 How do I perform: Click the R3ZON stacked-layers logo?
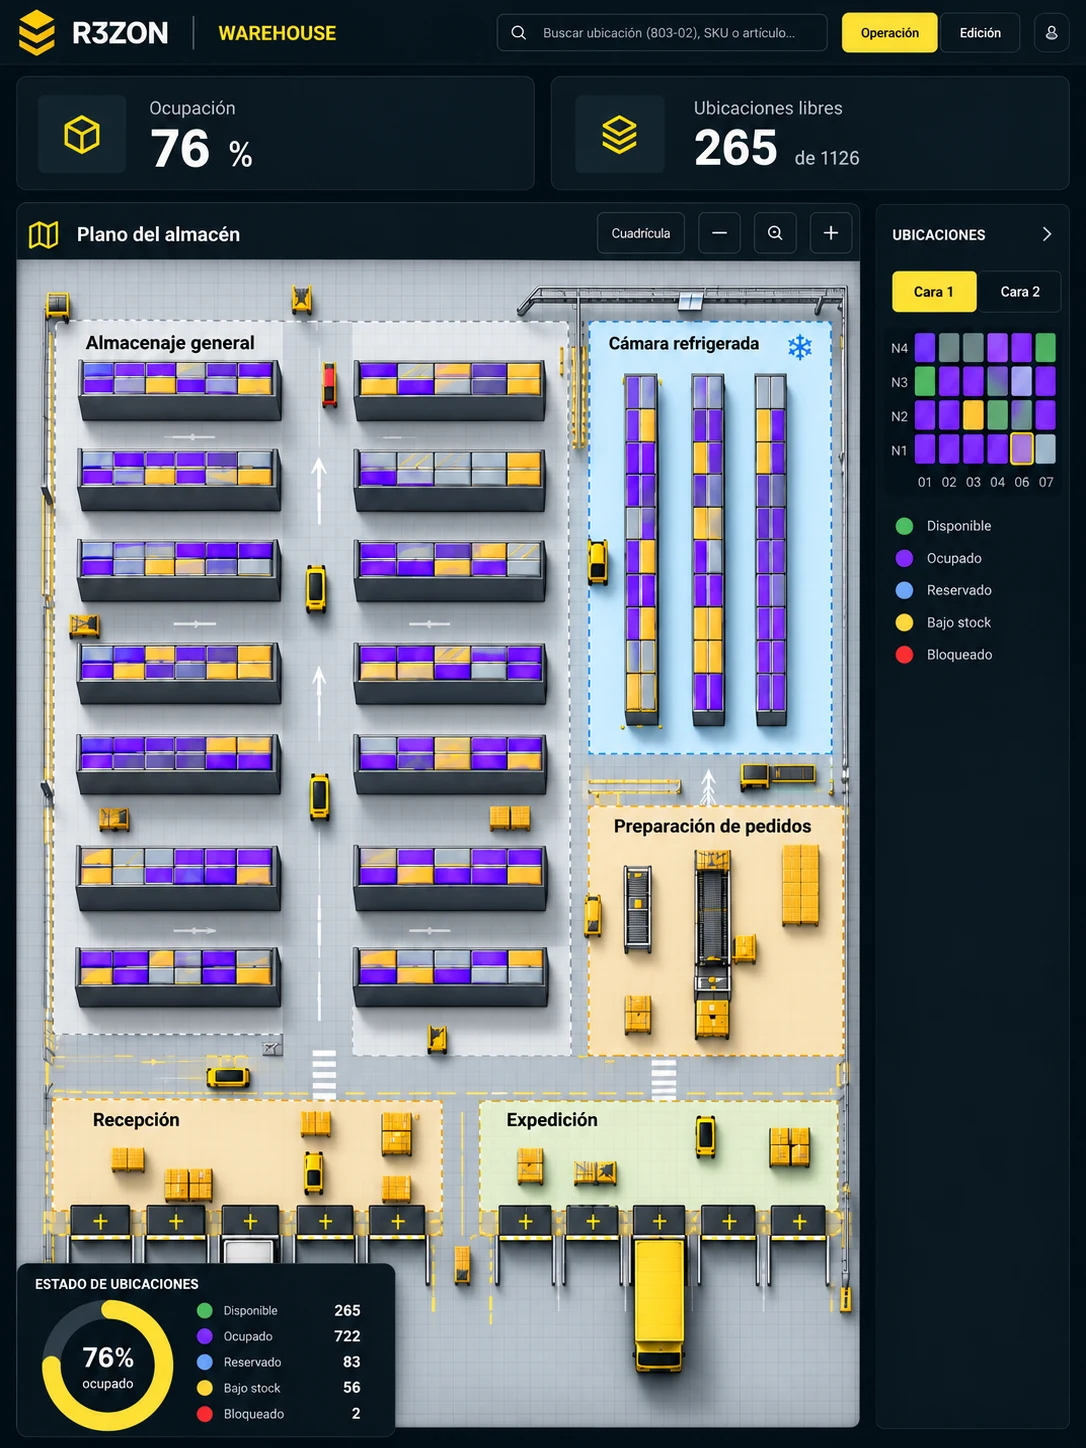tap(37, 32)
